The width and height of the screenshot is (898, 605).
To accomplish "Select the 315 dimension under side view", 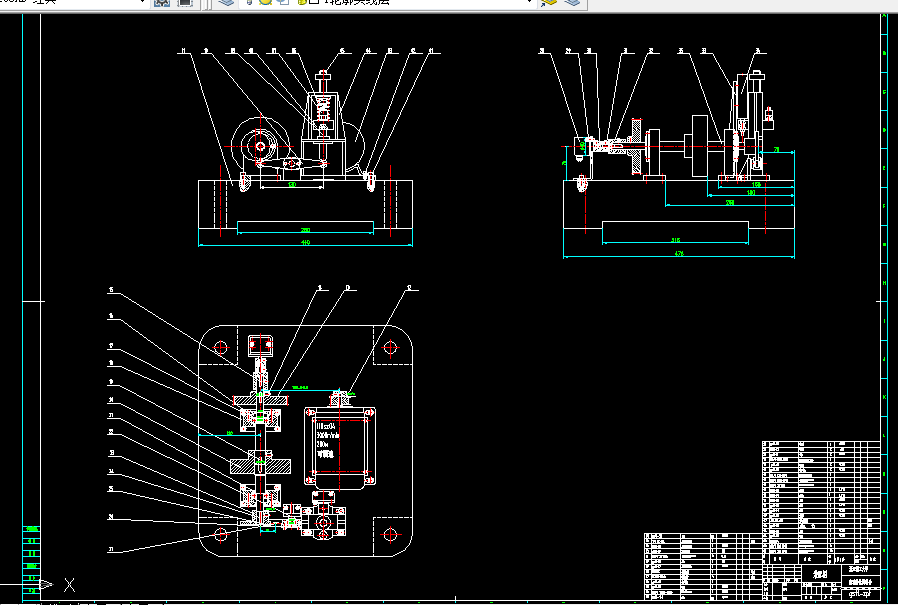I will pyautogui.click(x=675, y=241).
